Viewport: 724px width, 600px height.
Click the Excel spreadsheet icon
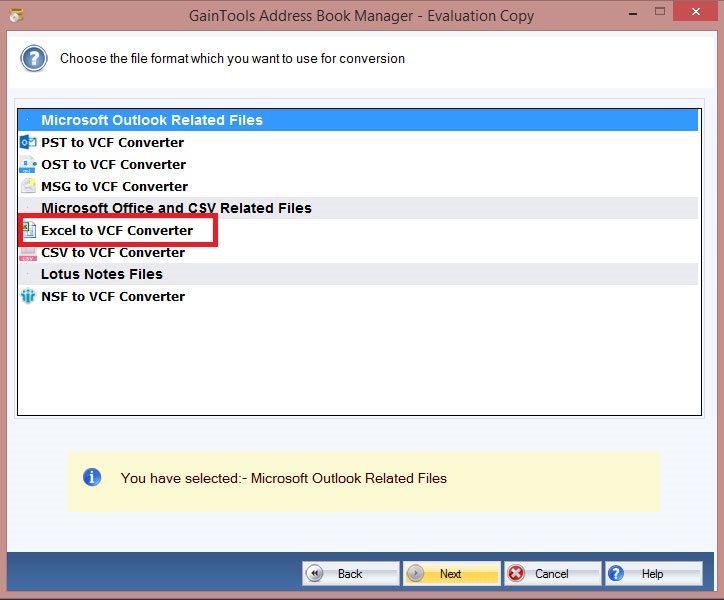click(x=29, y=230)
